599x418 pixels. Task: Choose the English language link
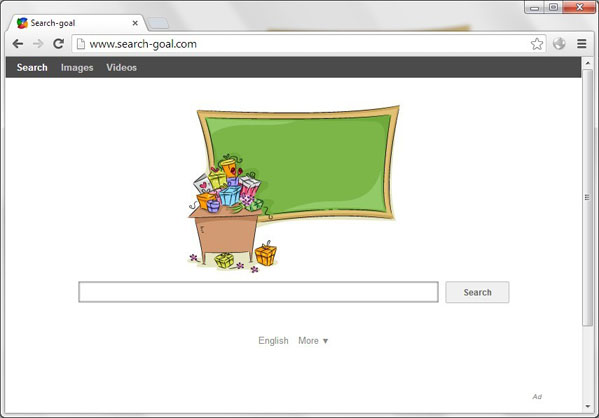(273, 340)
